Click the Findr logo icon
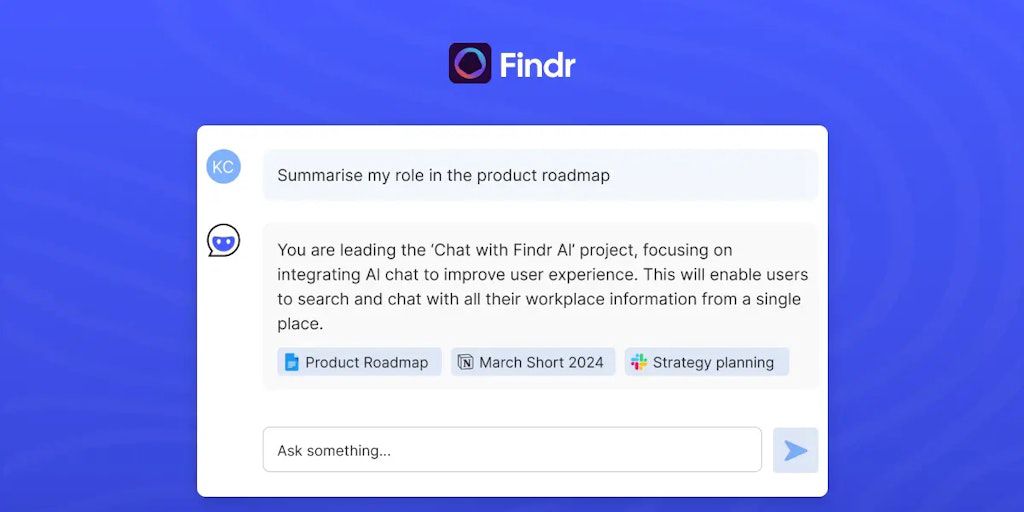The width and height of the screenshot is (1024, 512). (470, 64)
